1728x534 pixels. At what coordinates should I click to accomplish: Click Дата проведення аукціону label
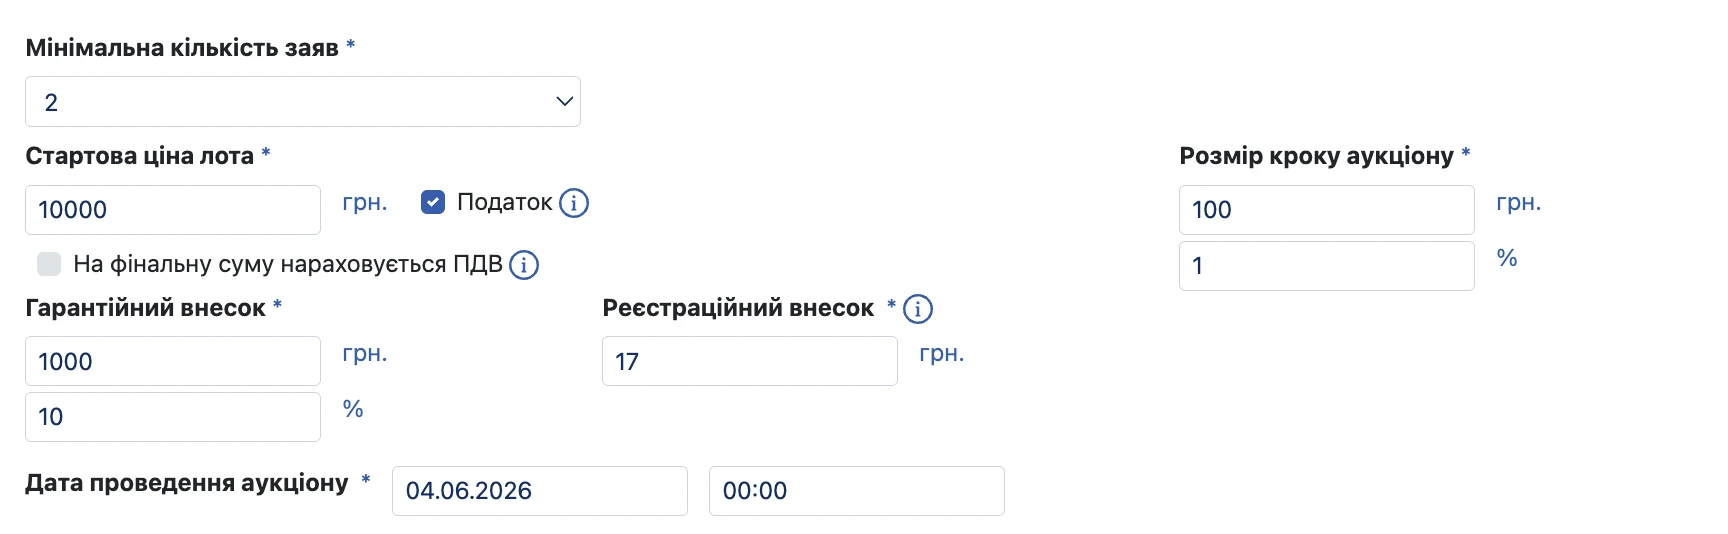(x=187, y=483)
